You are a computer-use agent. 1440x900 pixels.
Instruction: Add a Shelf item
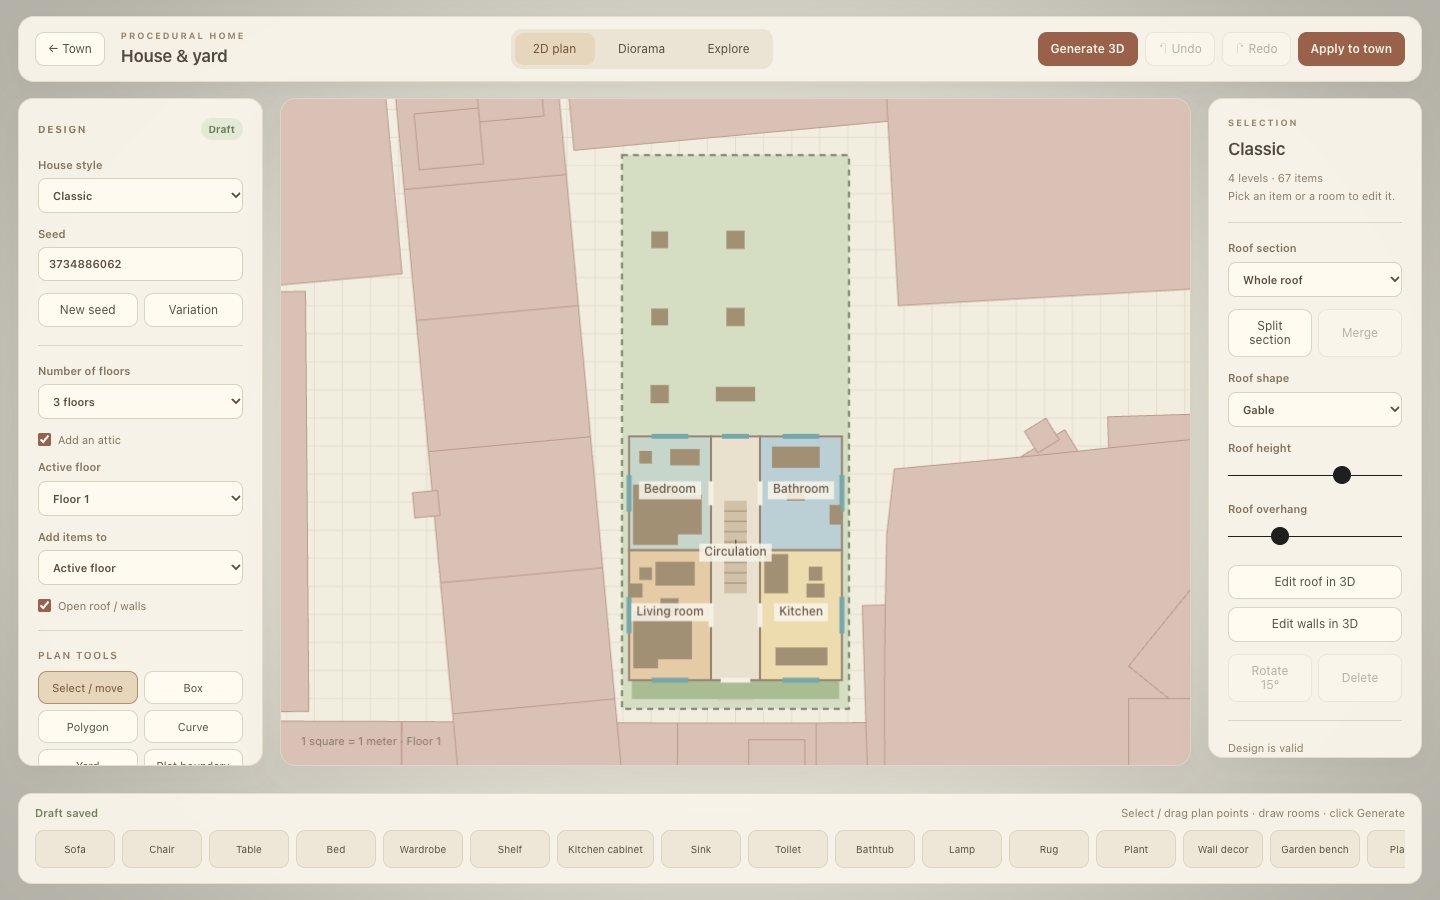click(x=510, y=849)
